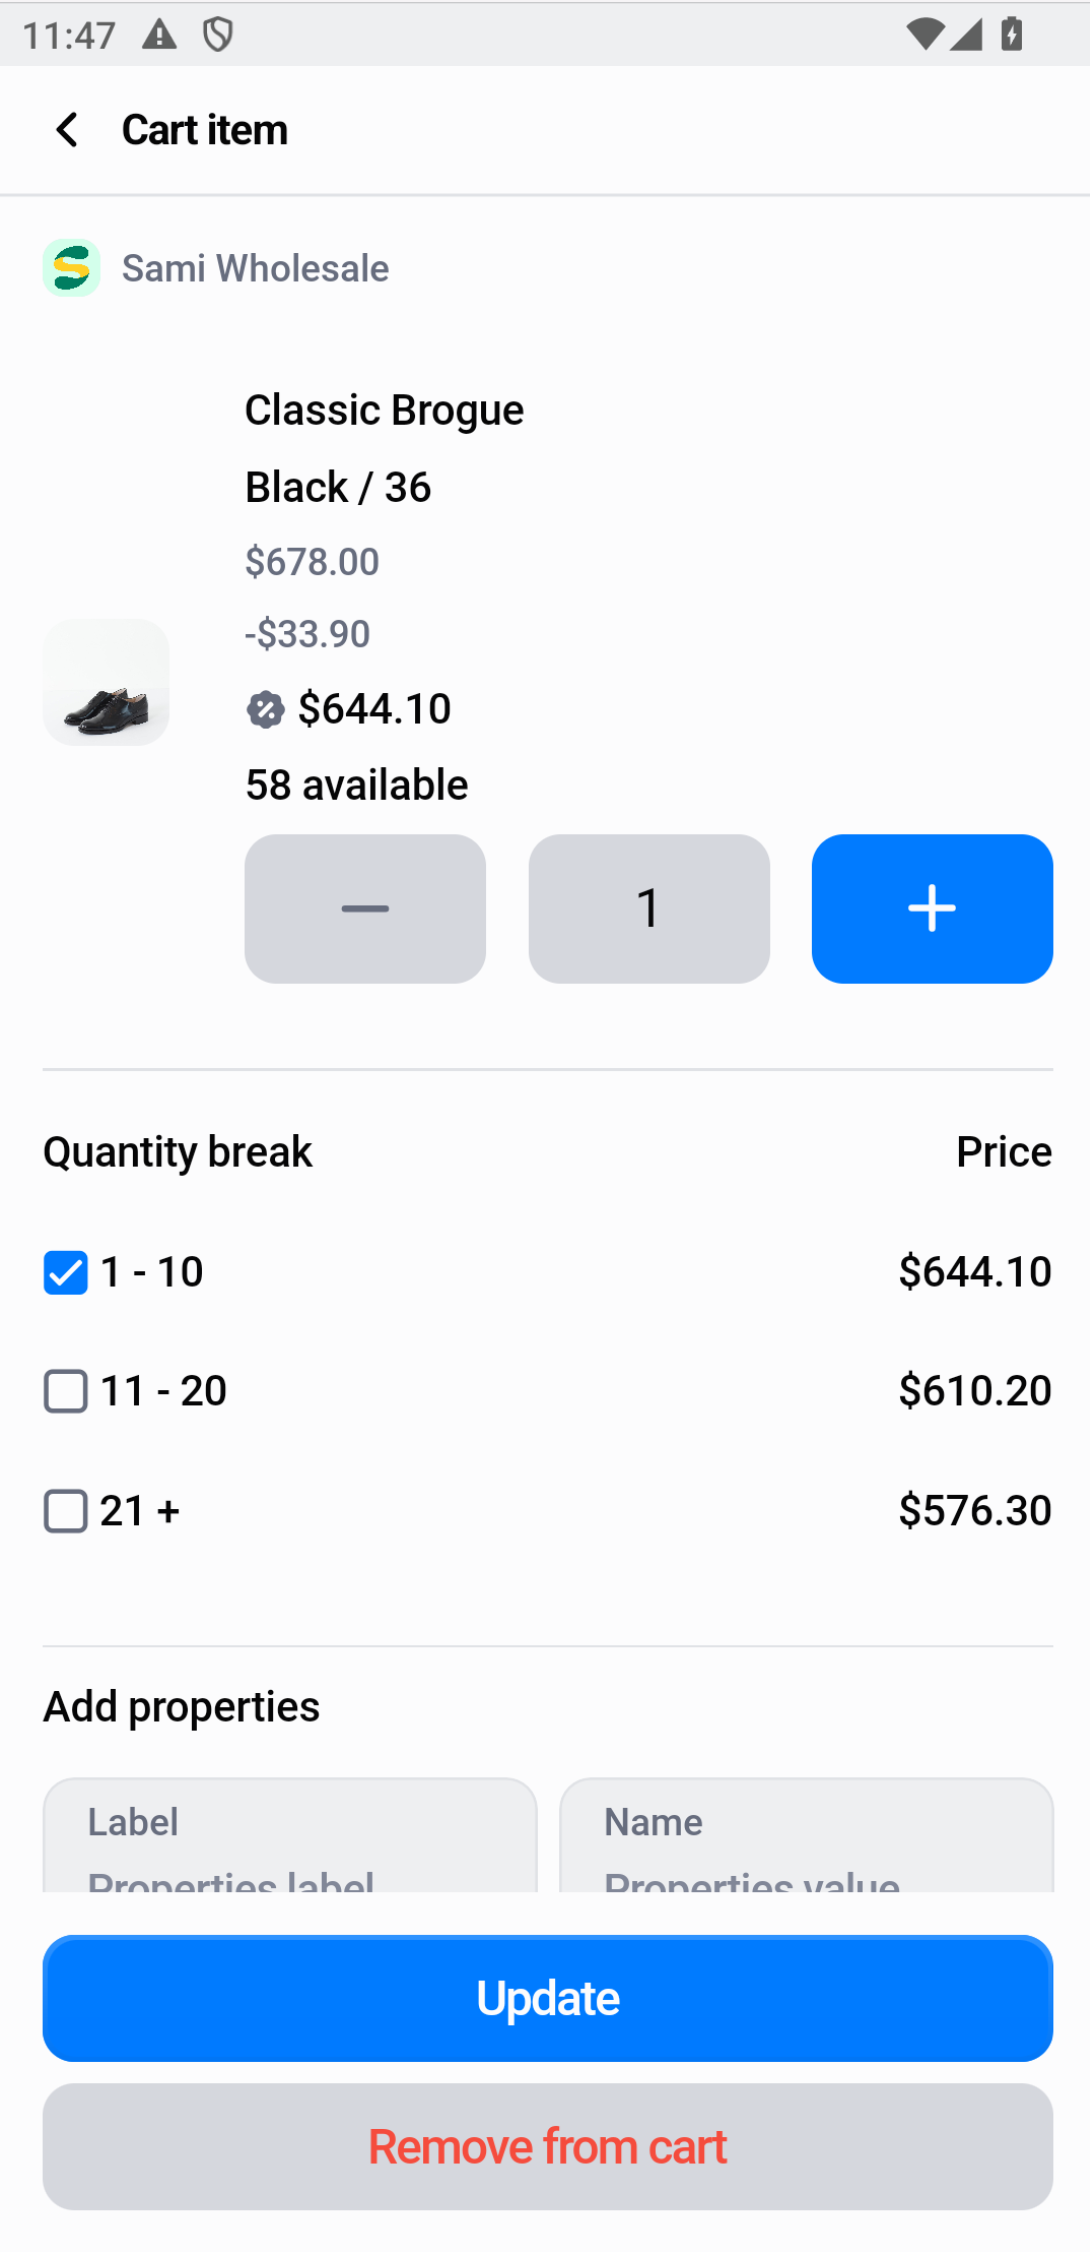Select the 21 + quantity break checkbox
The height and width of the screenshot is (2252, 1090).
66,1511
